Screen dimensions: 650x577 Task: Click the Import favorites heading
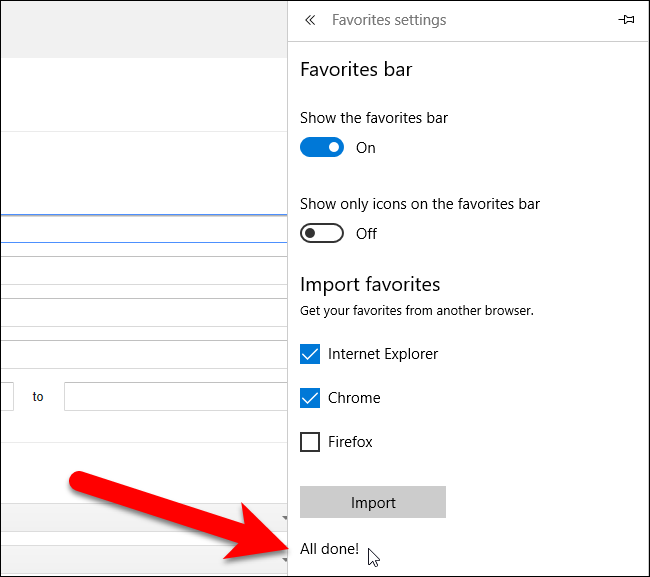pyautogui.click(x=370, y=285)
